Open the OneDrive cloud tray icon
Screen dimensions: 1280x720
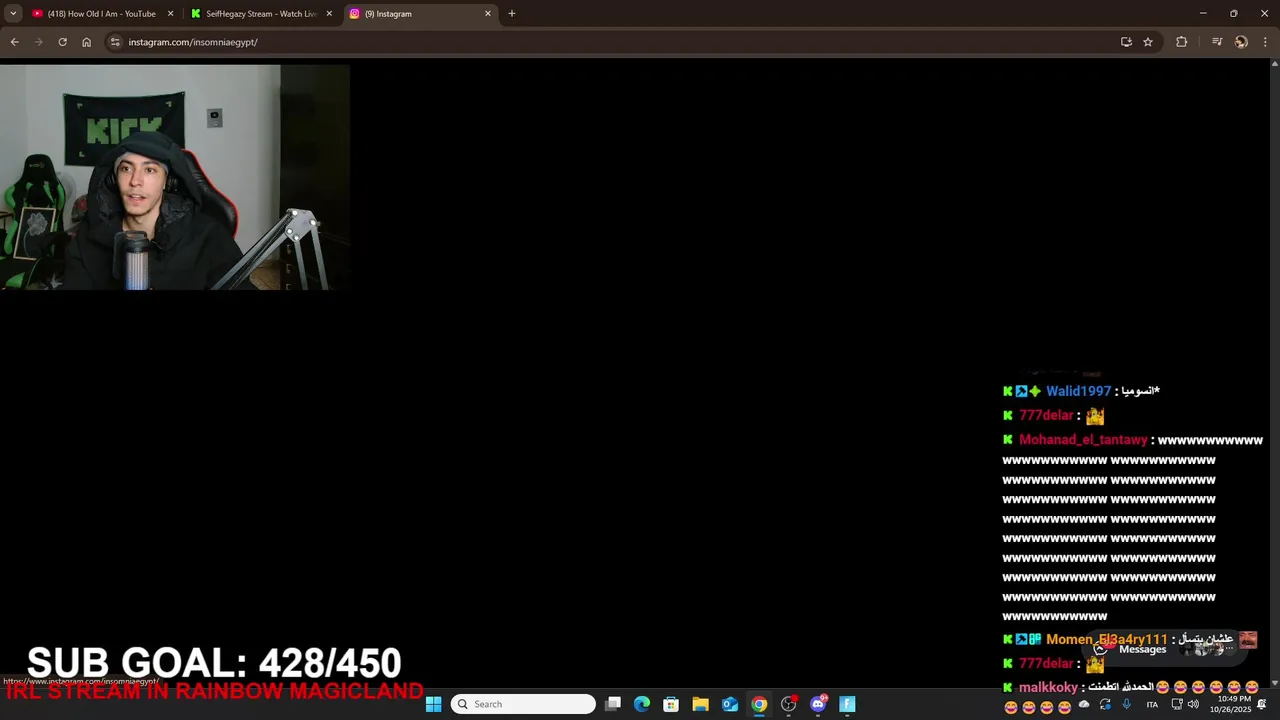pos(1084,704)
